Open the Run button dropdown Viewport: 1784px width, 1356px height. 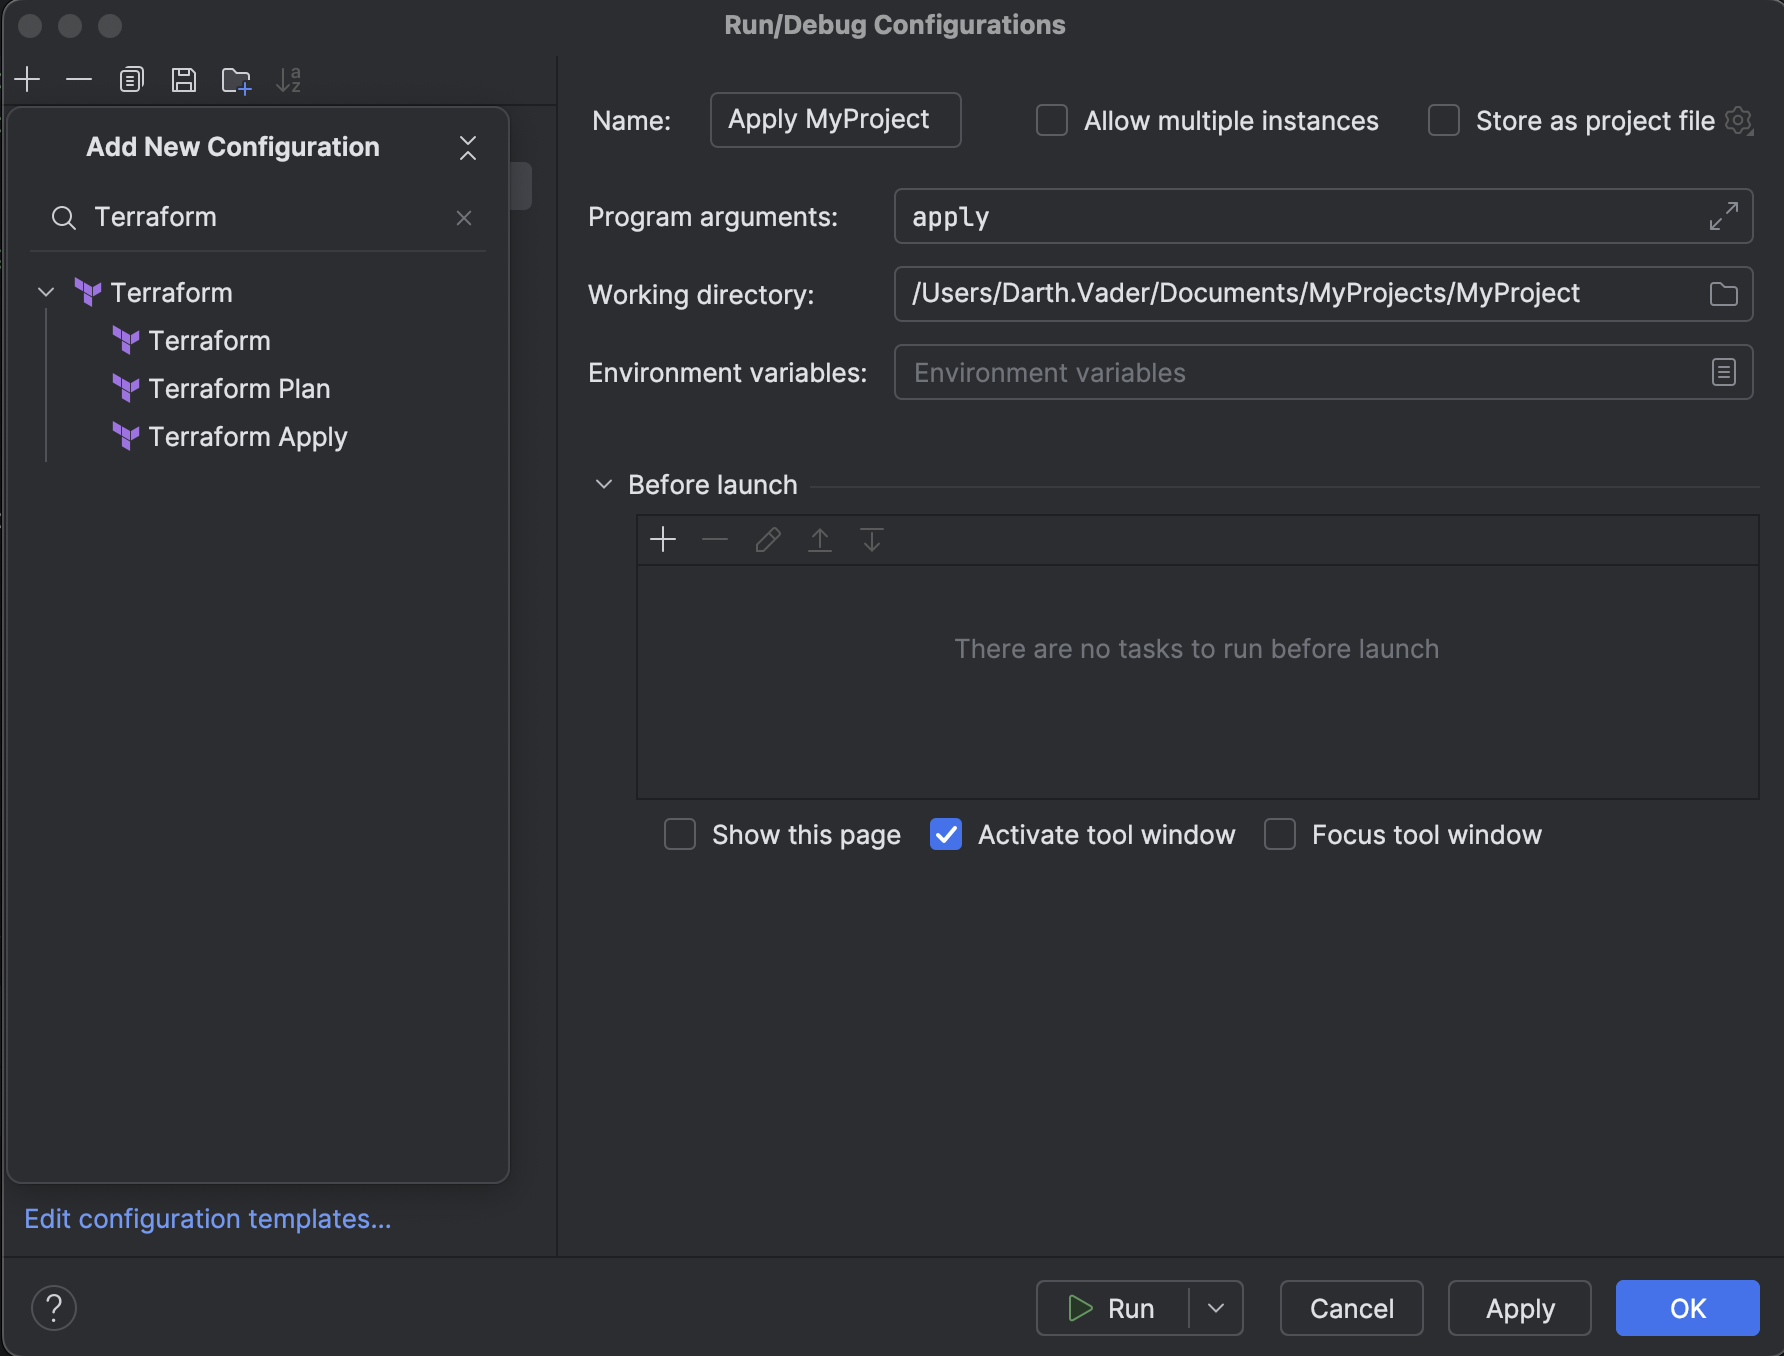[1216, 1308]
